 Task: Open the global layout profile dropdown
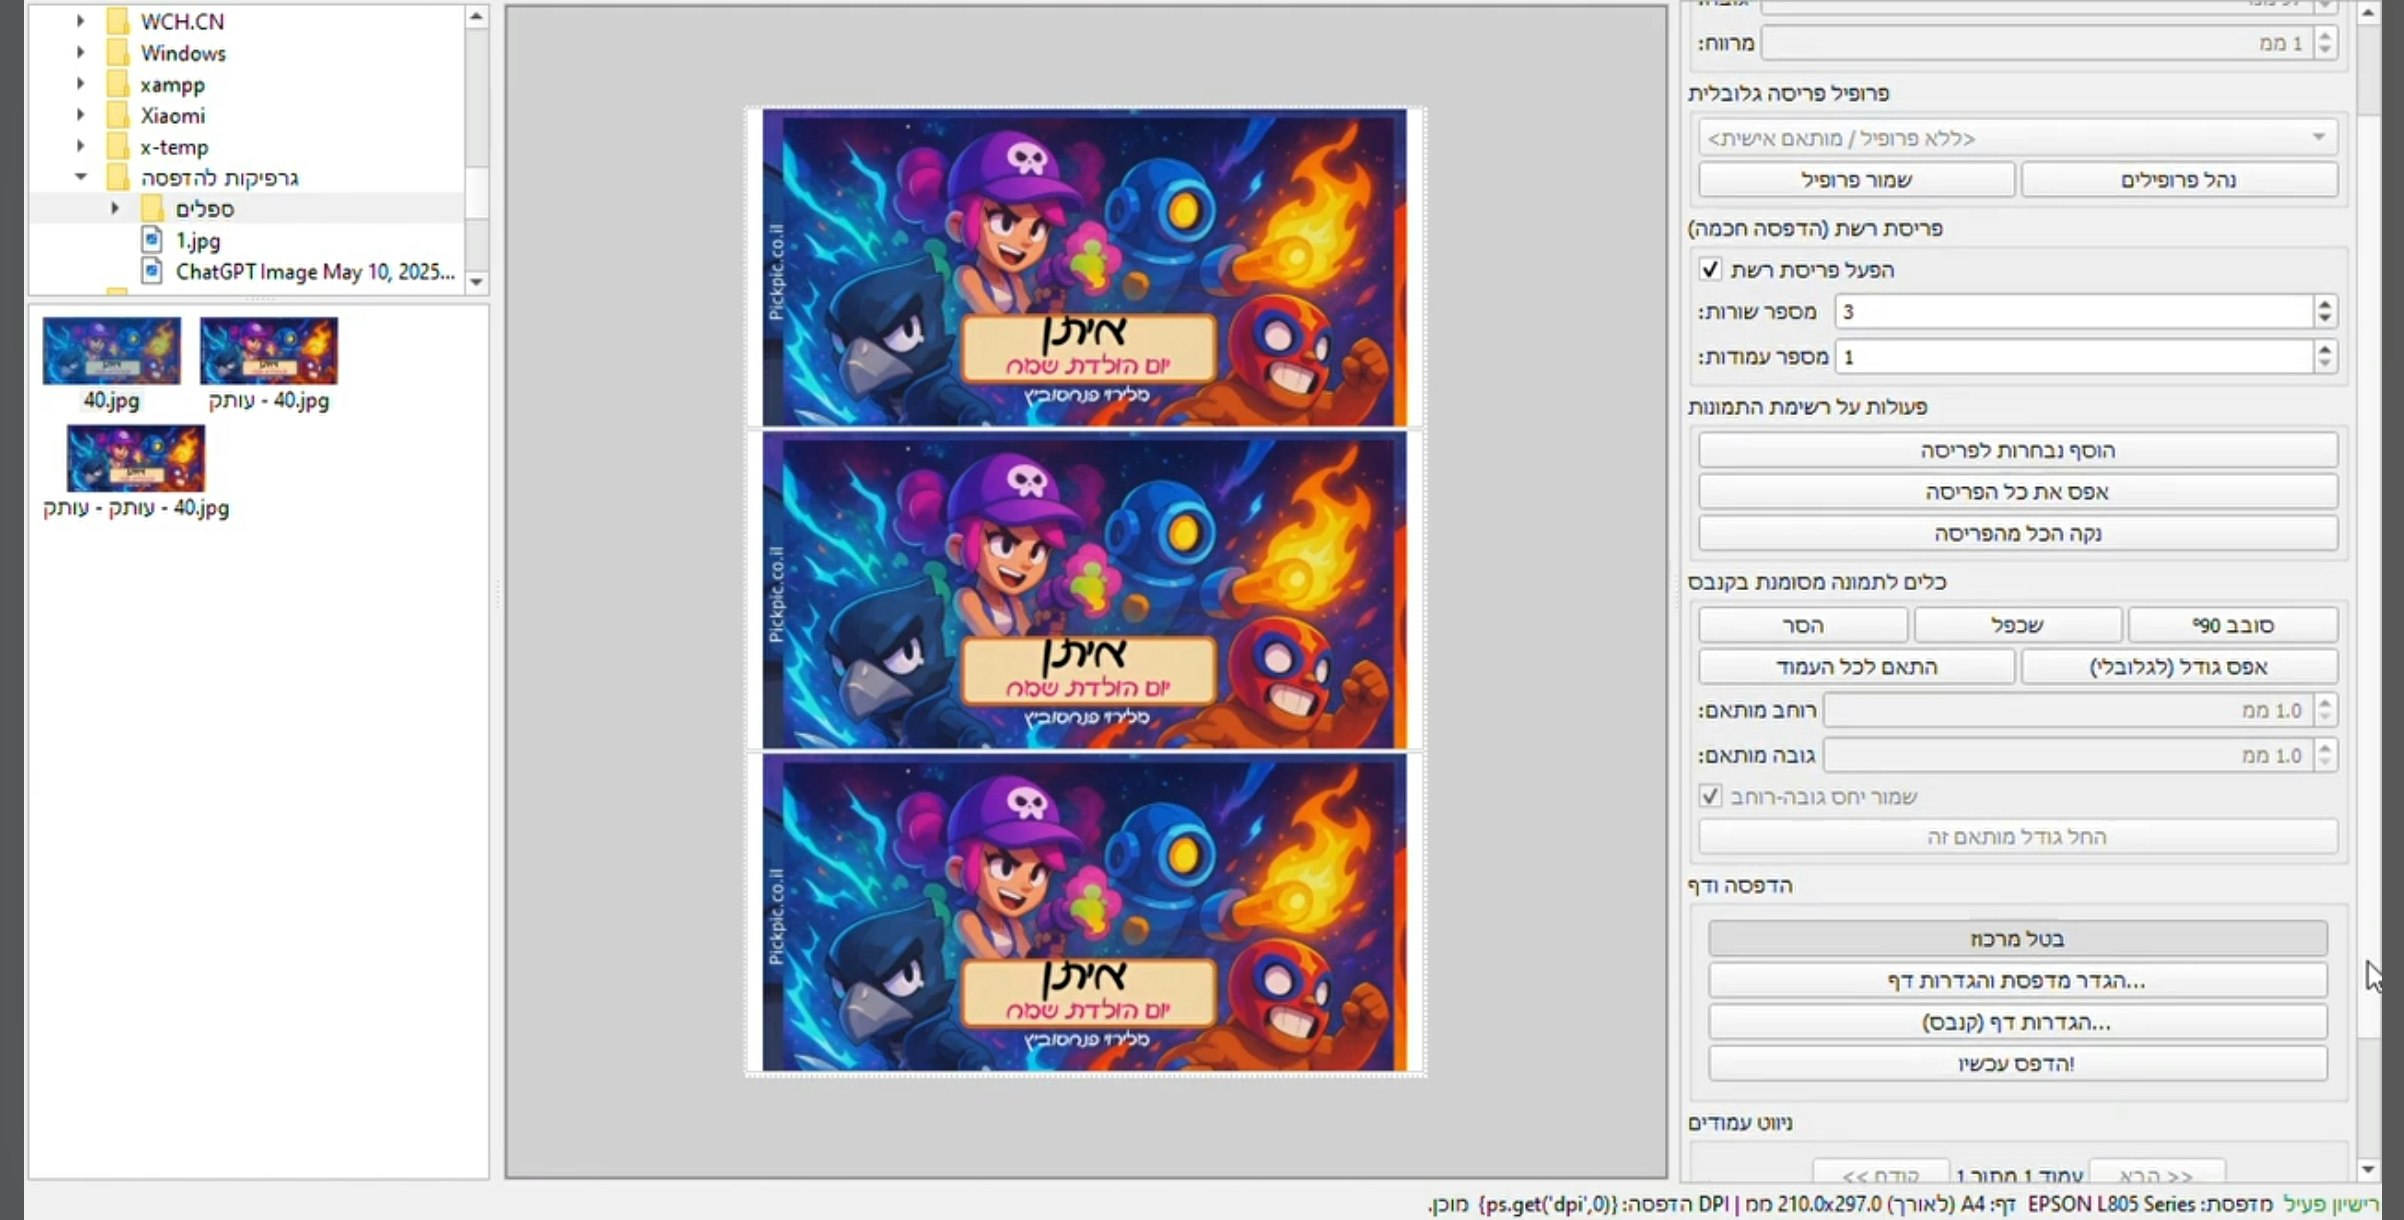(2017, 137)
